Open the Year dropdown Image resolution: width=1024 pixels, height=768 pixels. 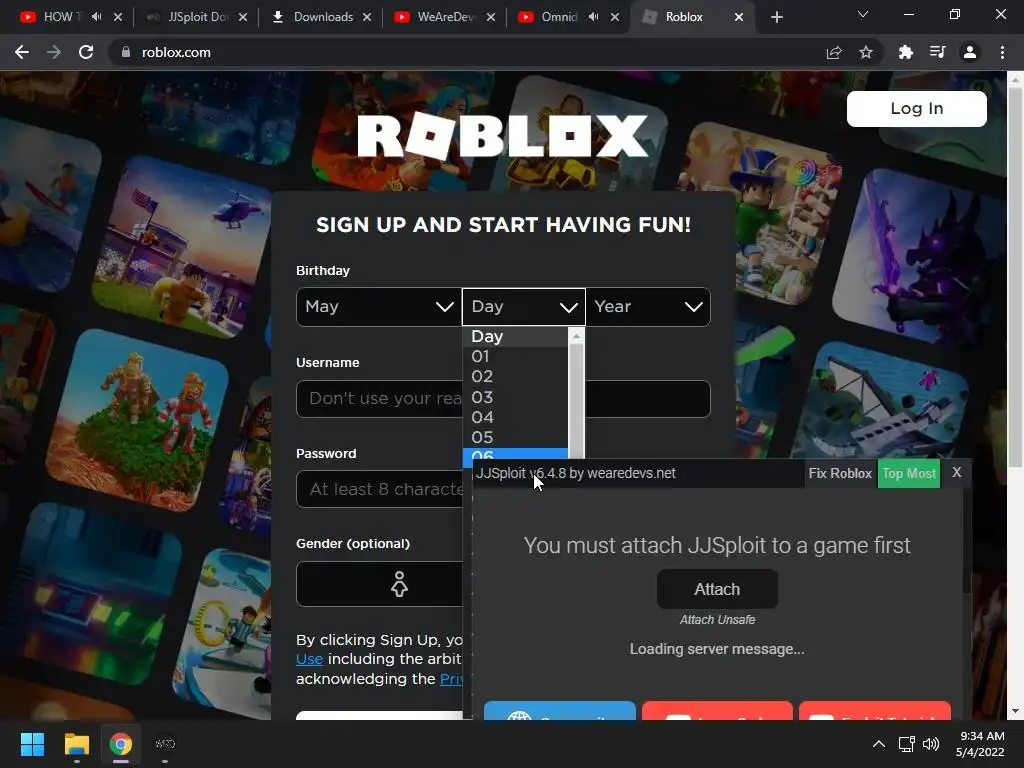648,306
